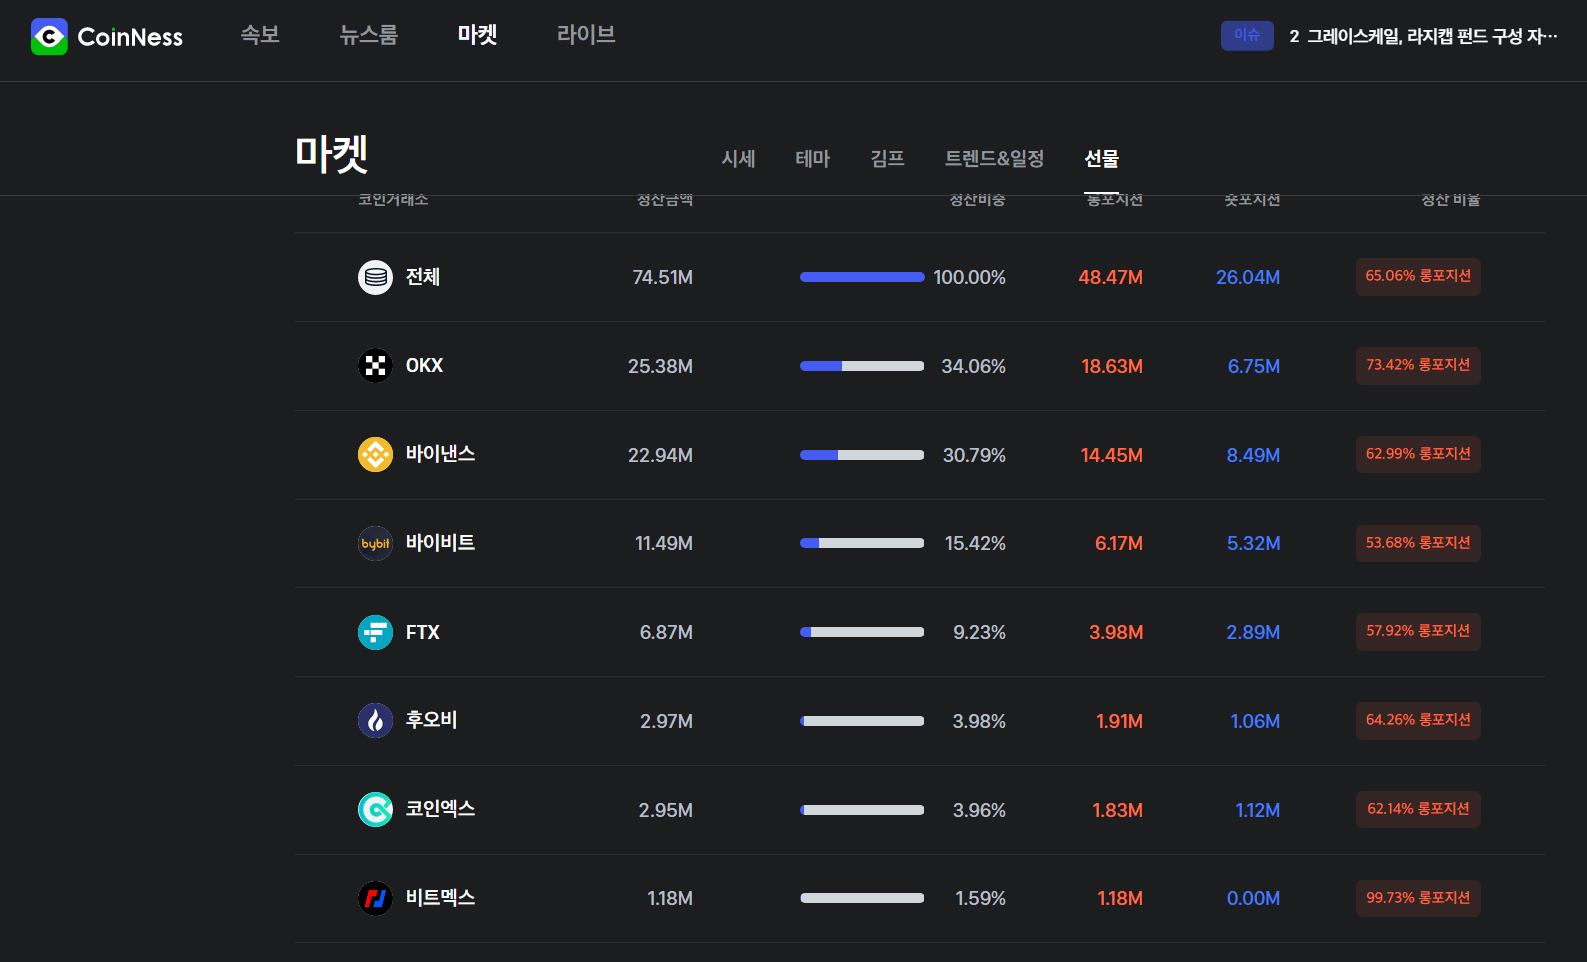Viewport: 1587px width, 962px height.
Task: Click the 48.47M long position value
Action: (1110, 278)
